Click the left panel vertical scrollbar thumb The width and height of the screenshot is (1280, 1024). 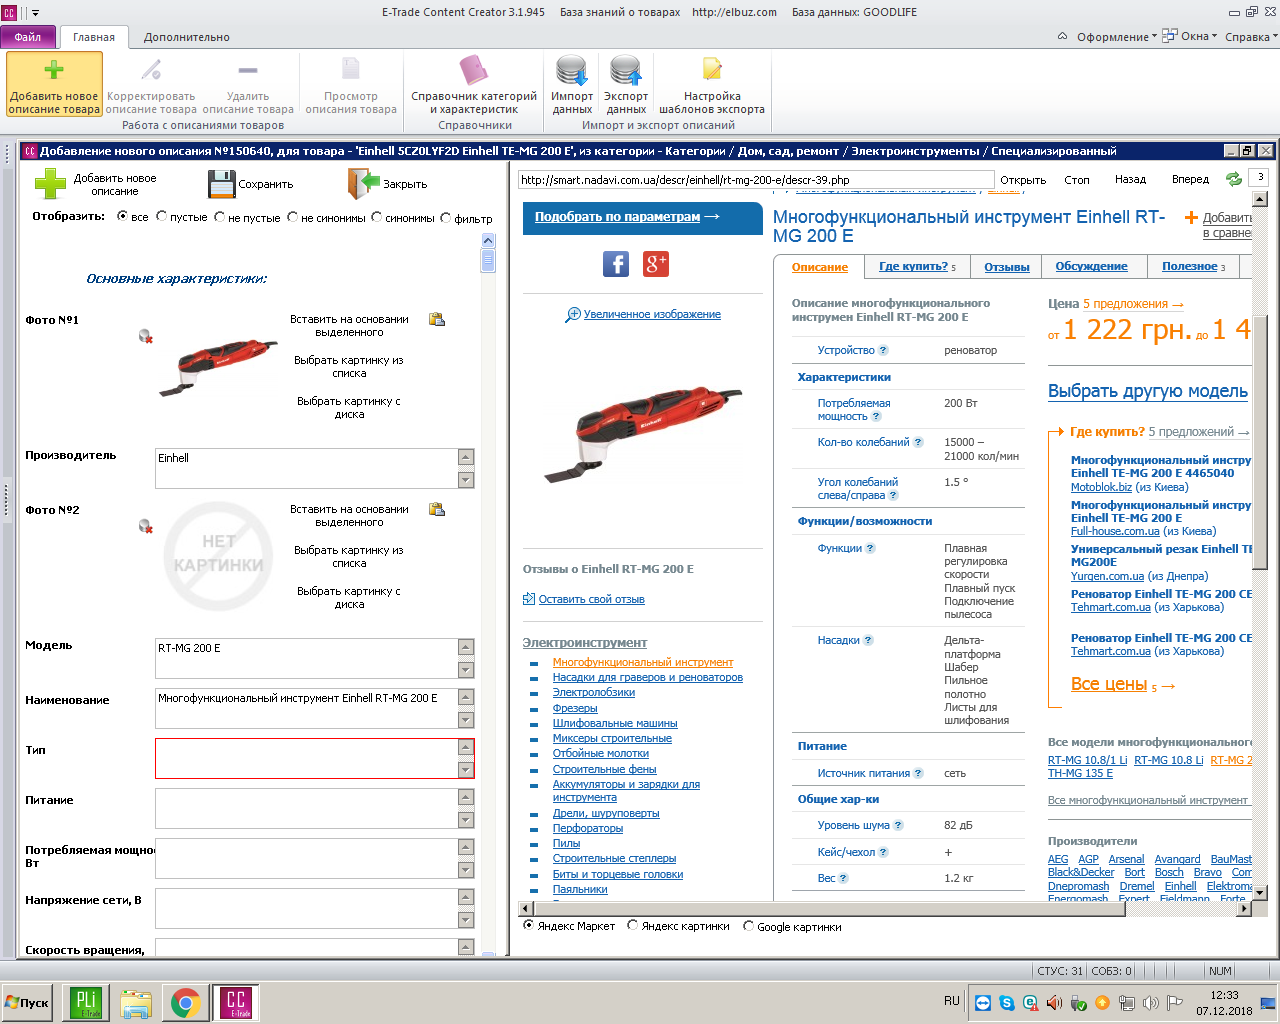pyautogui.click(x=488, y=260)
